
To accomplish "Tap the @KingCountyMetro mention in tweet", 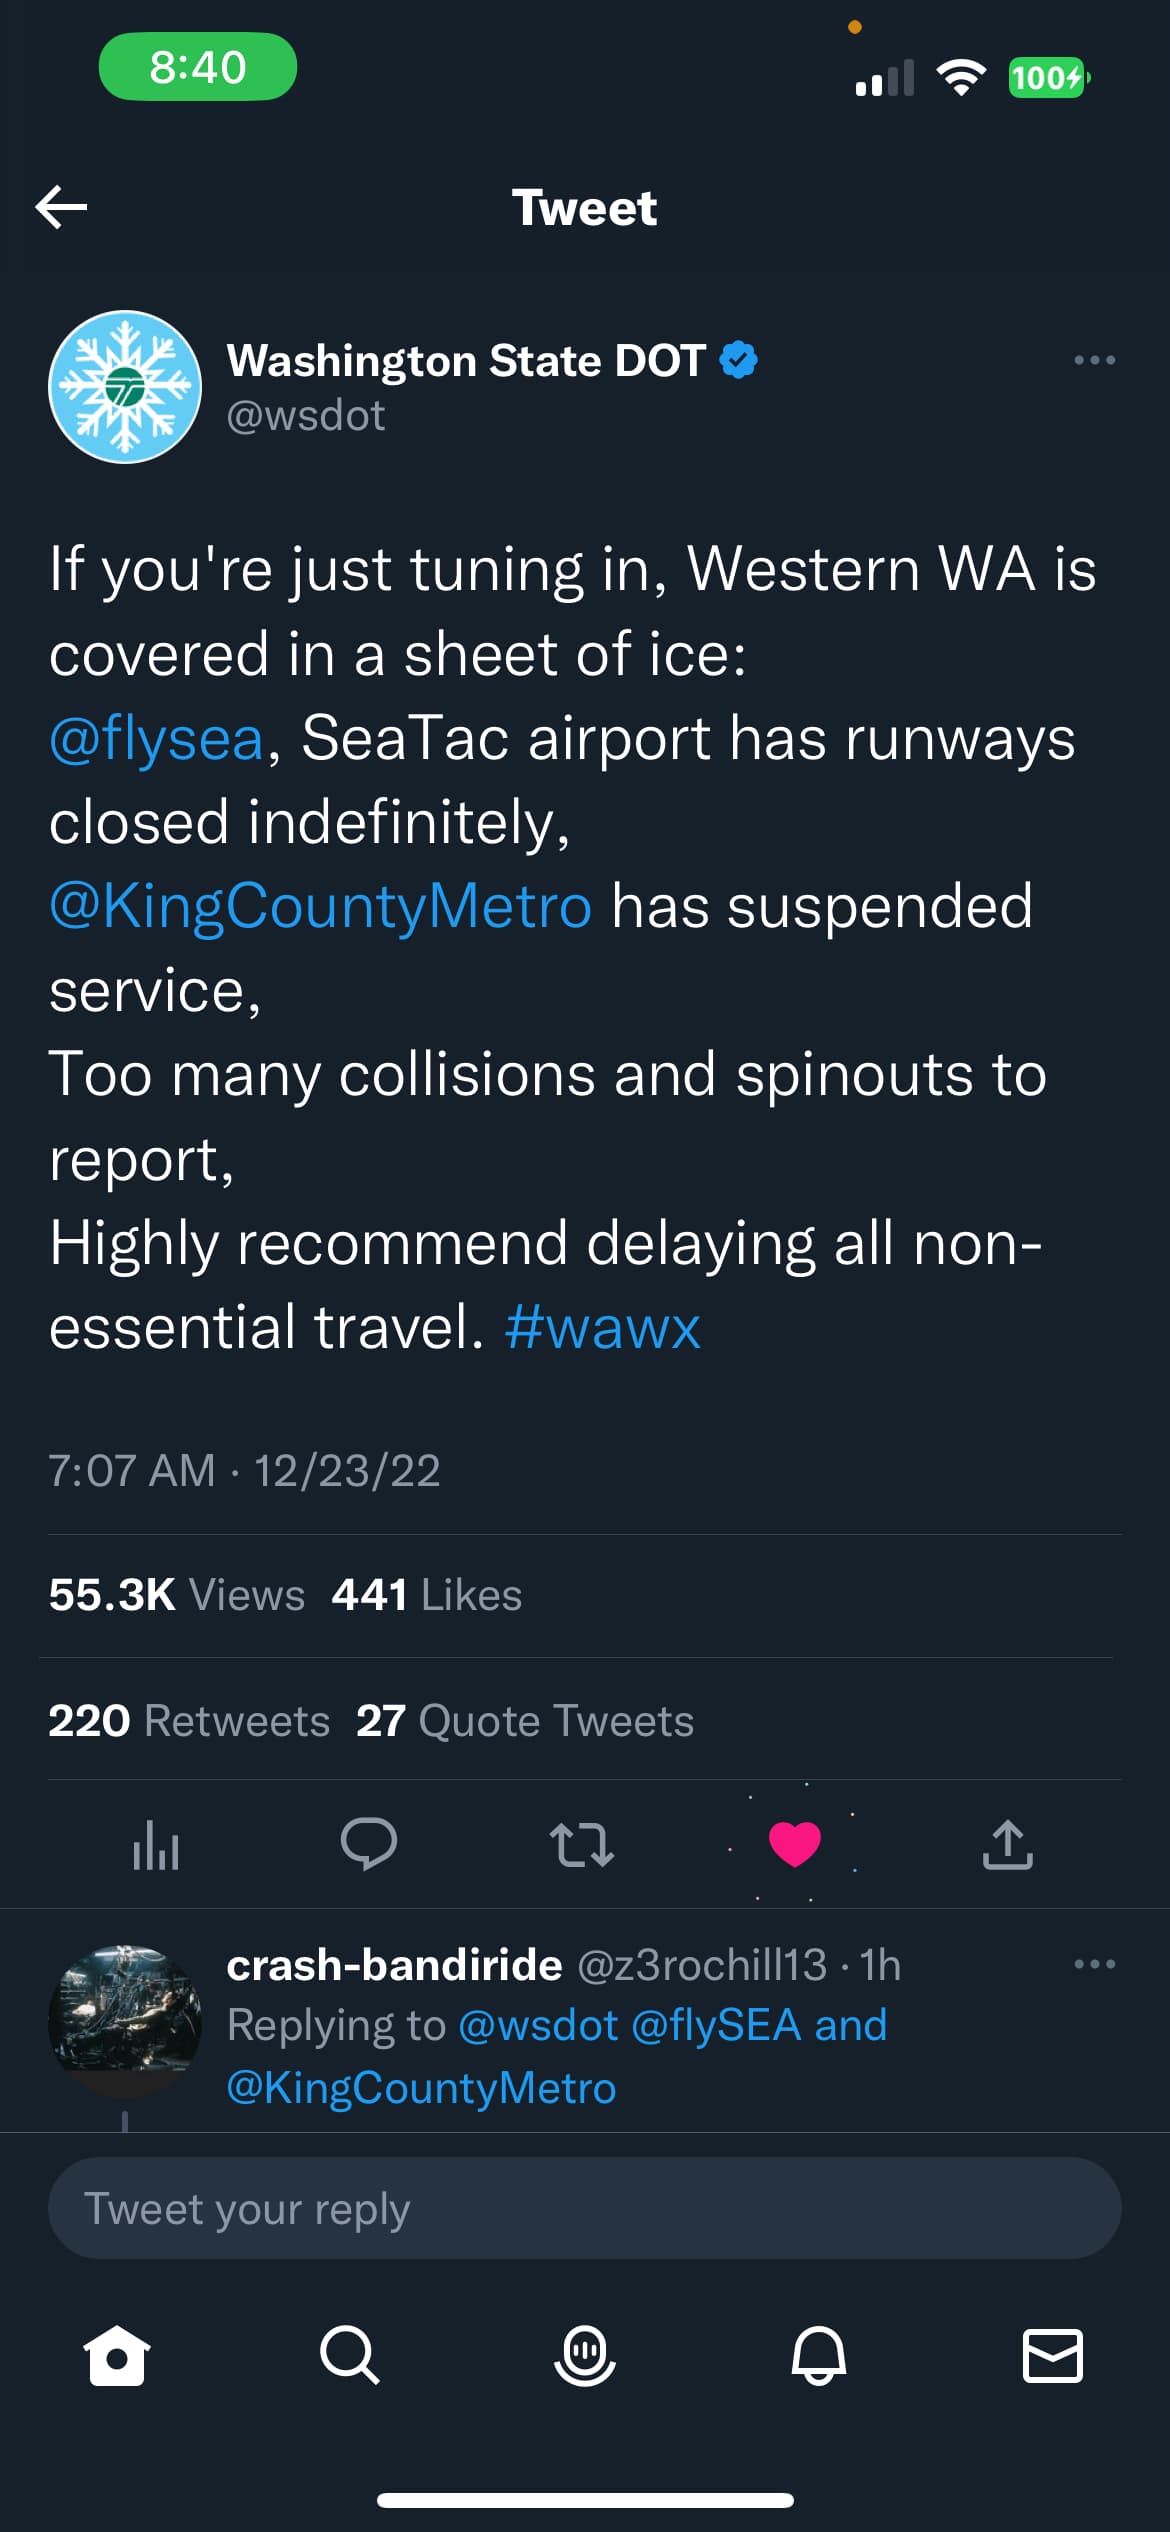I will click(x=321, y=907).
